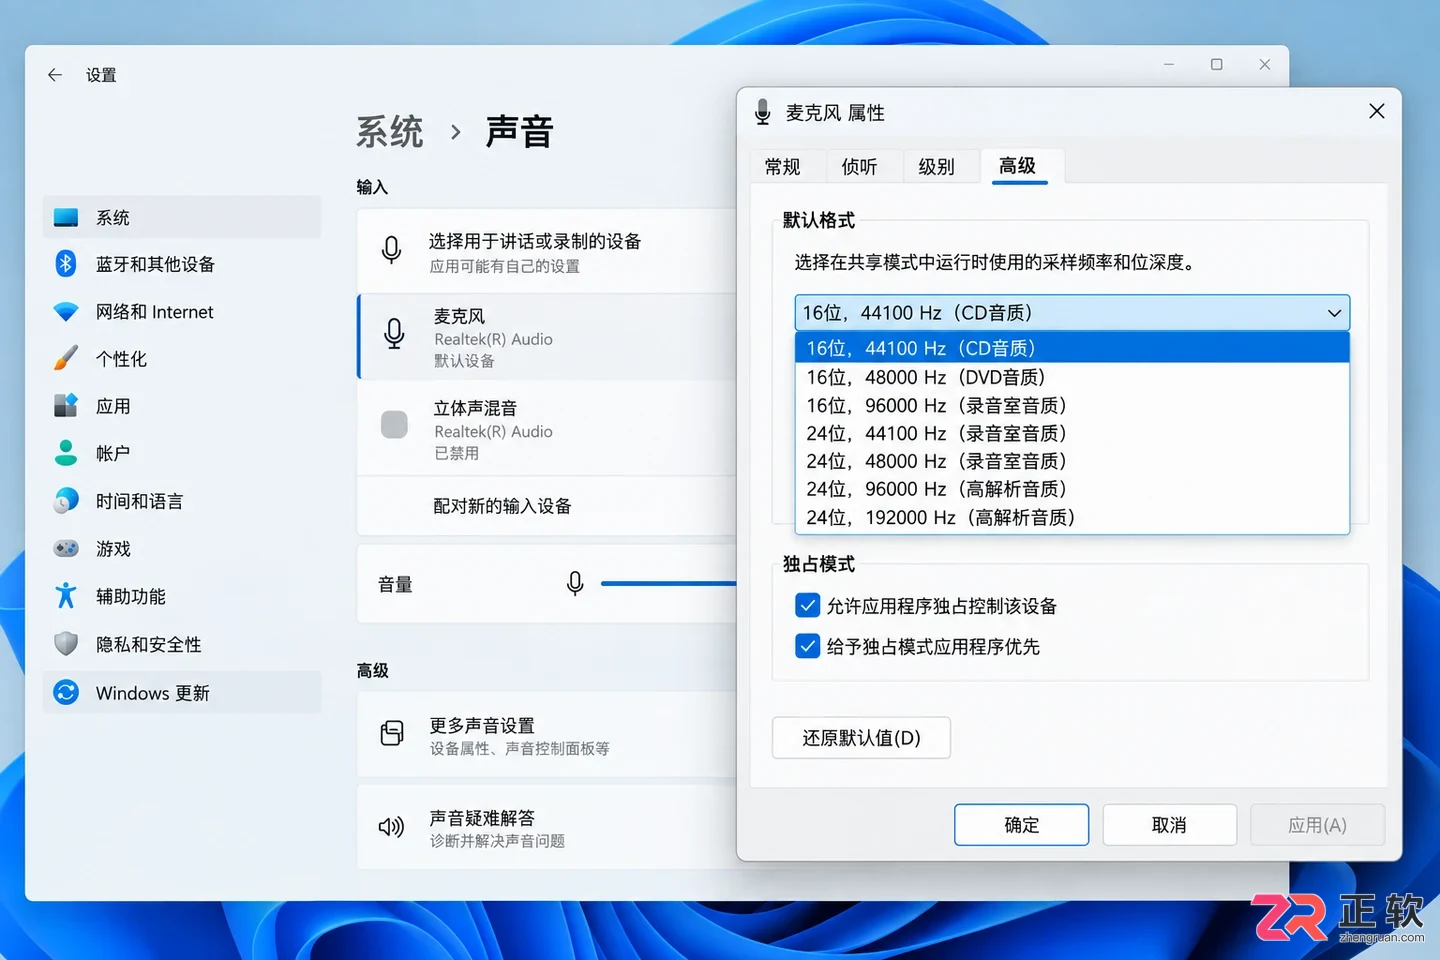Image resolution: width=1440 pixels, height=960 pixels.
Task: Click the 更多声音设置 icon
Action: click(392, 734)
